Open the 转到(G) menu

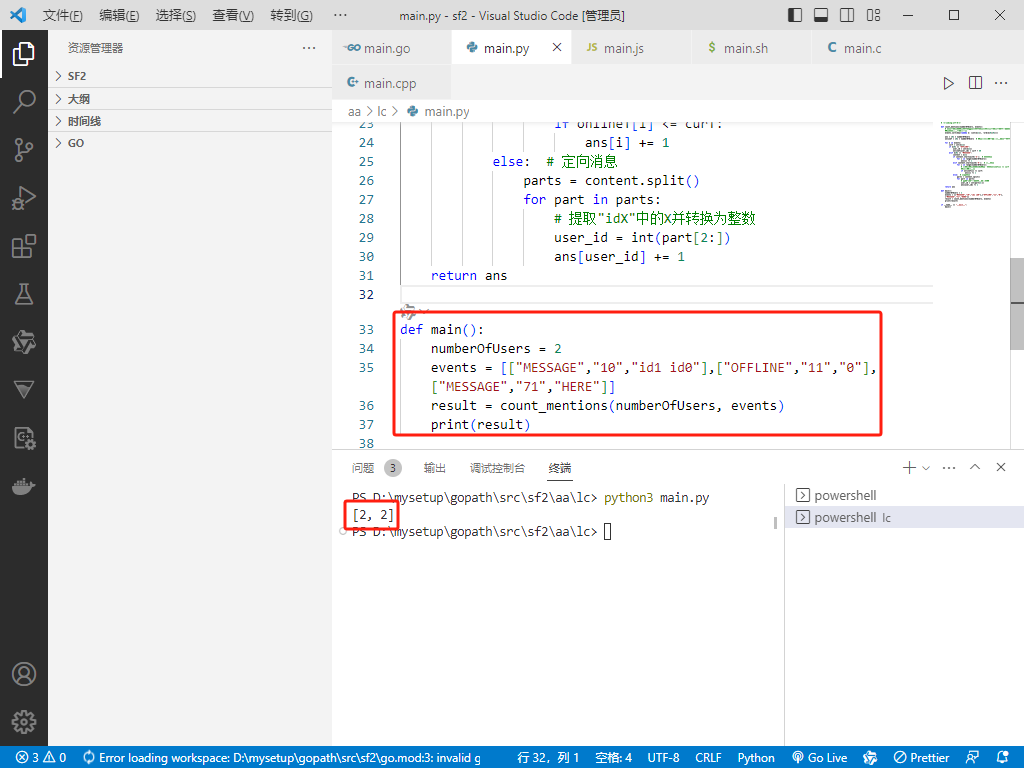point(291,15)
